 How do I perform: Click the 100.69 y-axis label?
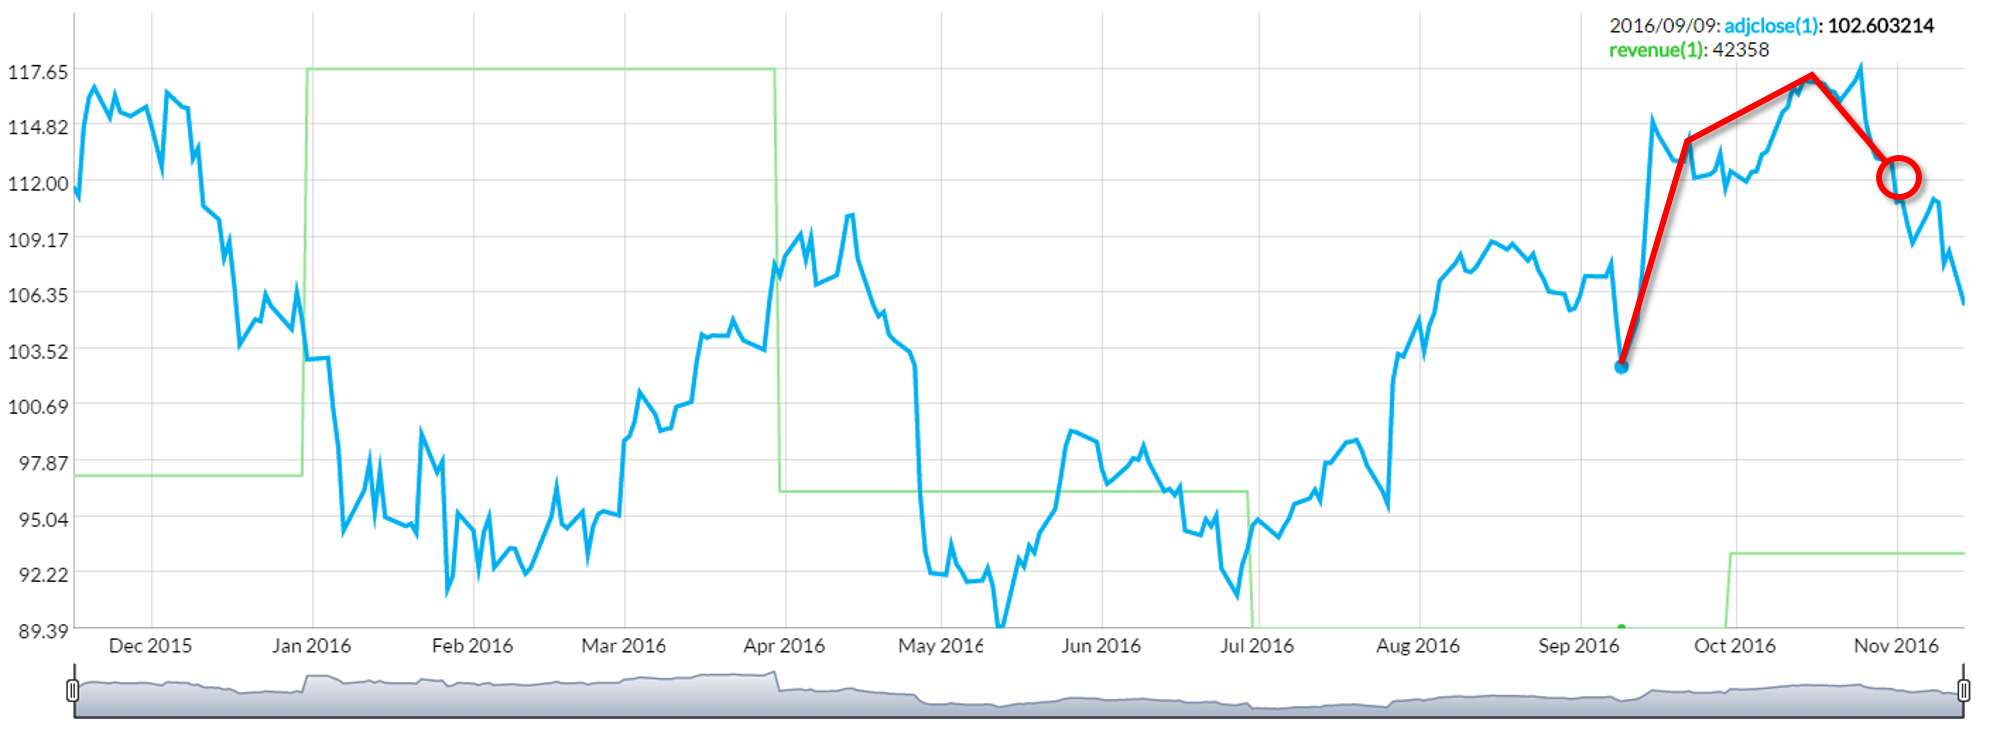(38, 406)
